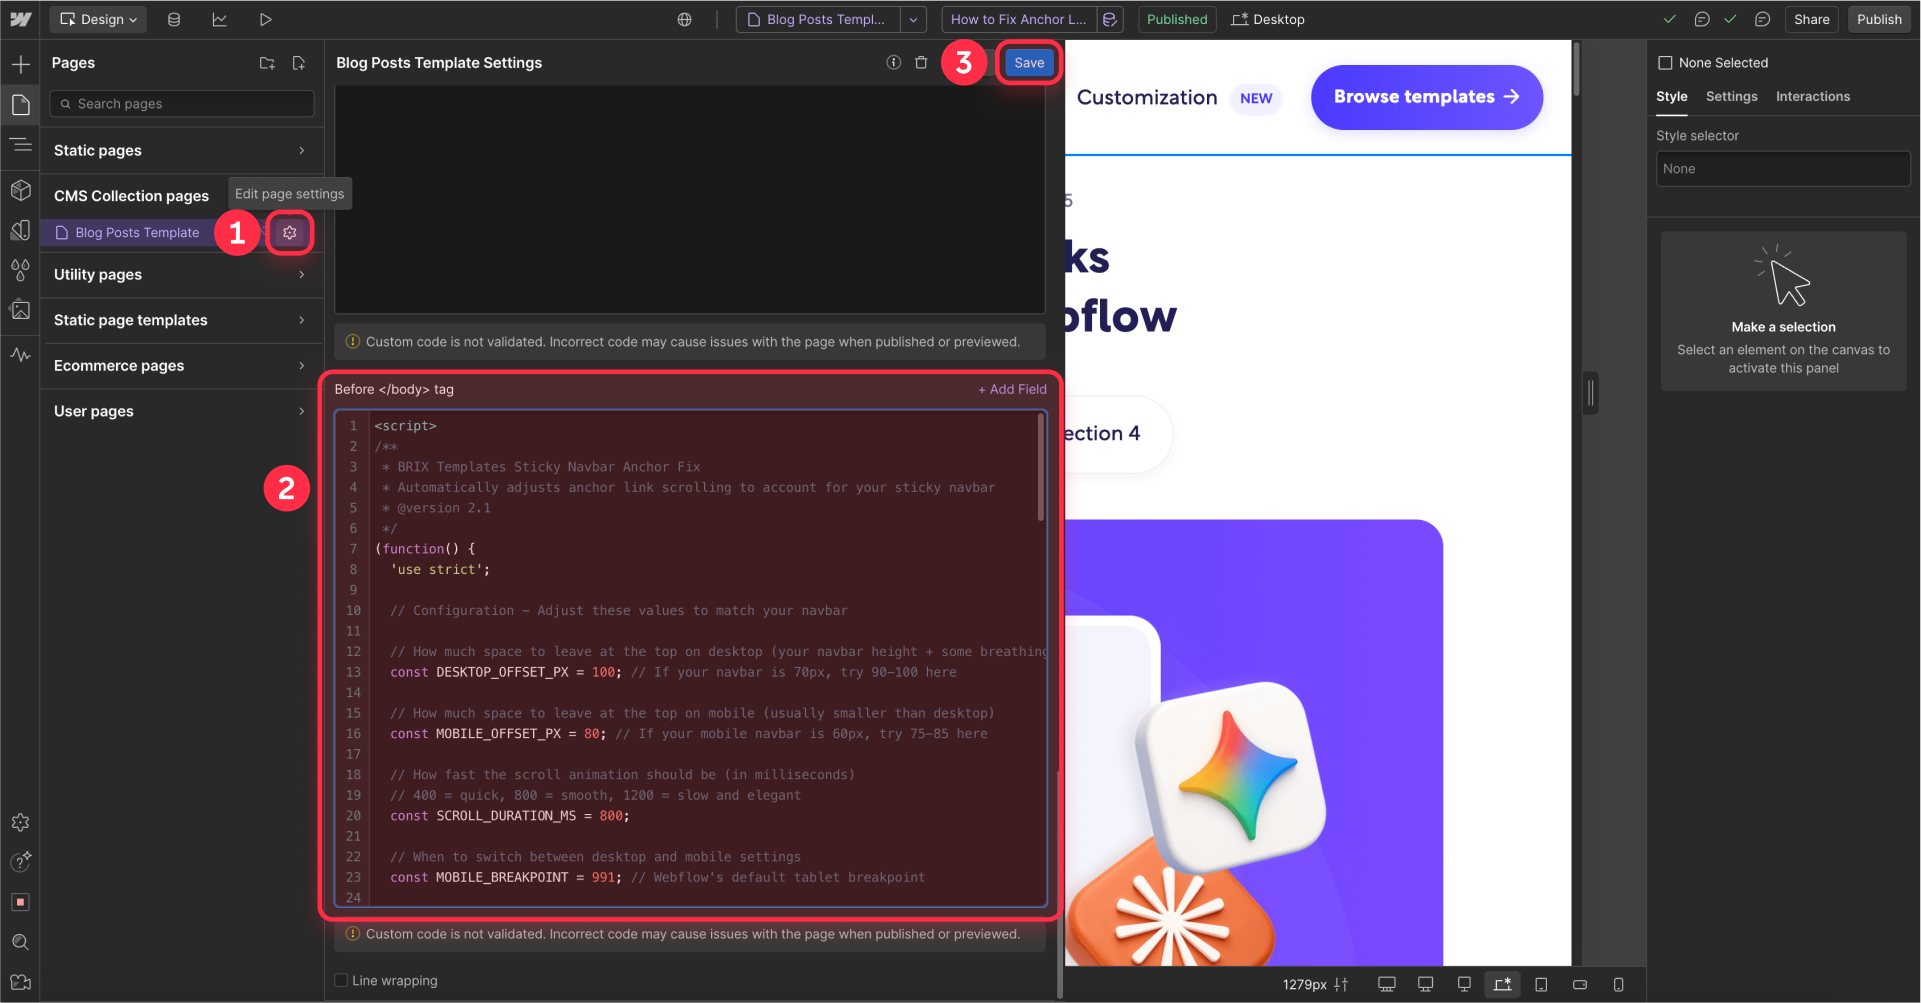
Task: Delete page with the trash icon
Action: tap(921, 62)
